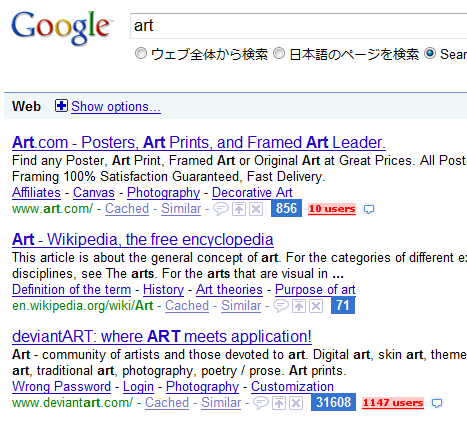Open Cached link for www.deviantart.com
This screenshot has height=423, width=467.
(x=167, y=403)
